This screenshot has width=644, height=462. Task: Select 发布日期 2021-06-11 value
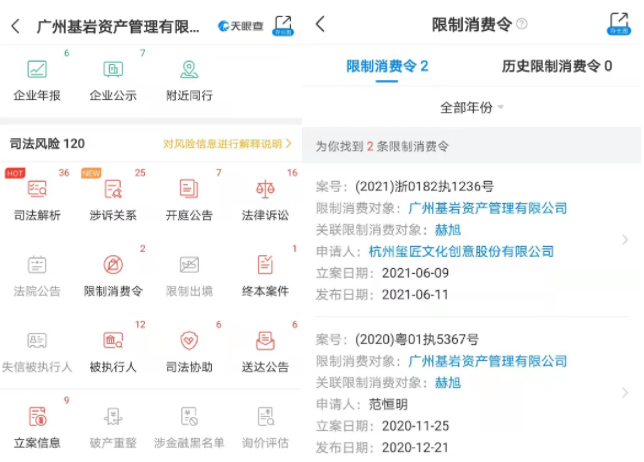click(x=415, y=295)
